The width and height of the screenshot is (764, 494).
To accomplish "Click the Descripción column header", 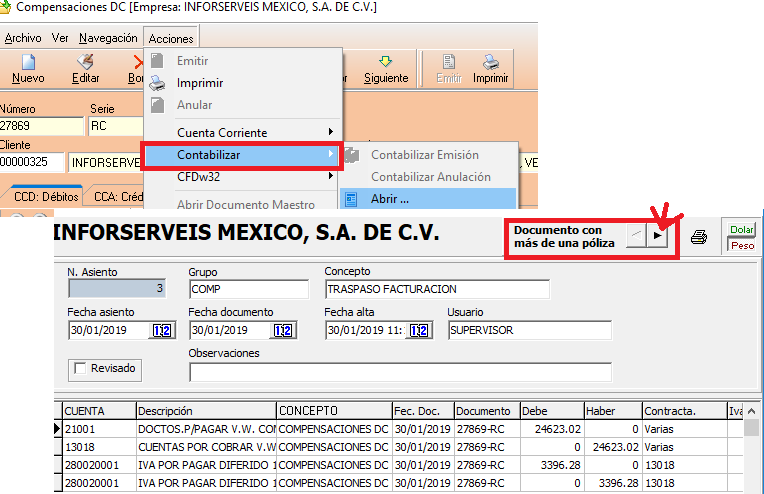I will click(206, 411).
